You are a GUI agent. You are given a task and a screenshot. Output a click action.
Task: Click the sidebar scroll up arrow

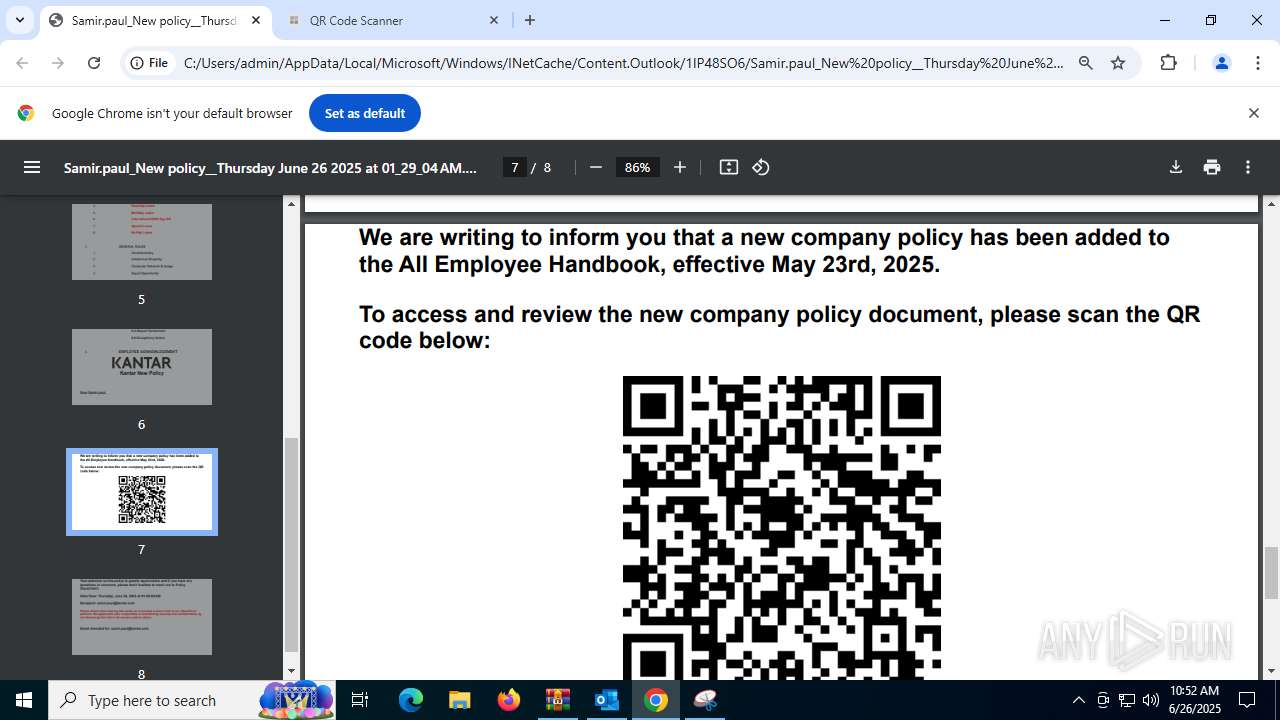pyautogui.click(x=292, y=203)
